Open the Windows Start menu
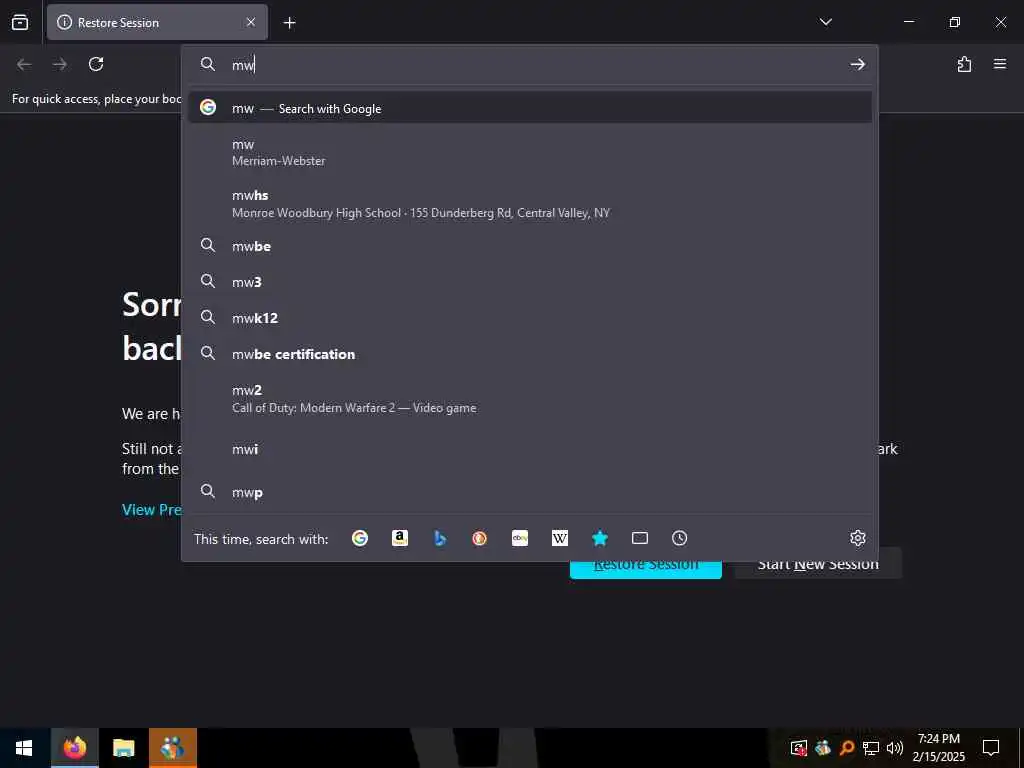Viewport: 1024px width, 768px height. (24, 748)
